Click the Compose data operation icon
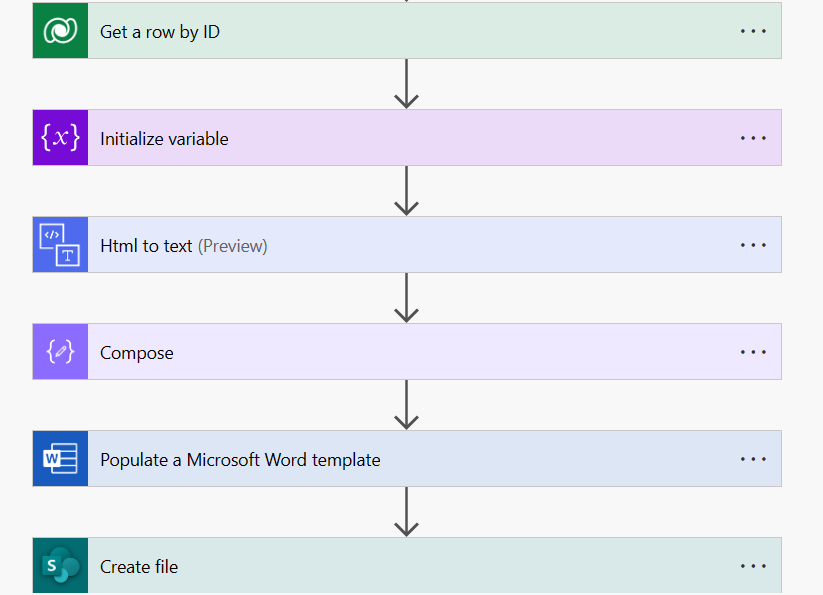 [x=60, y=352]
